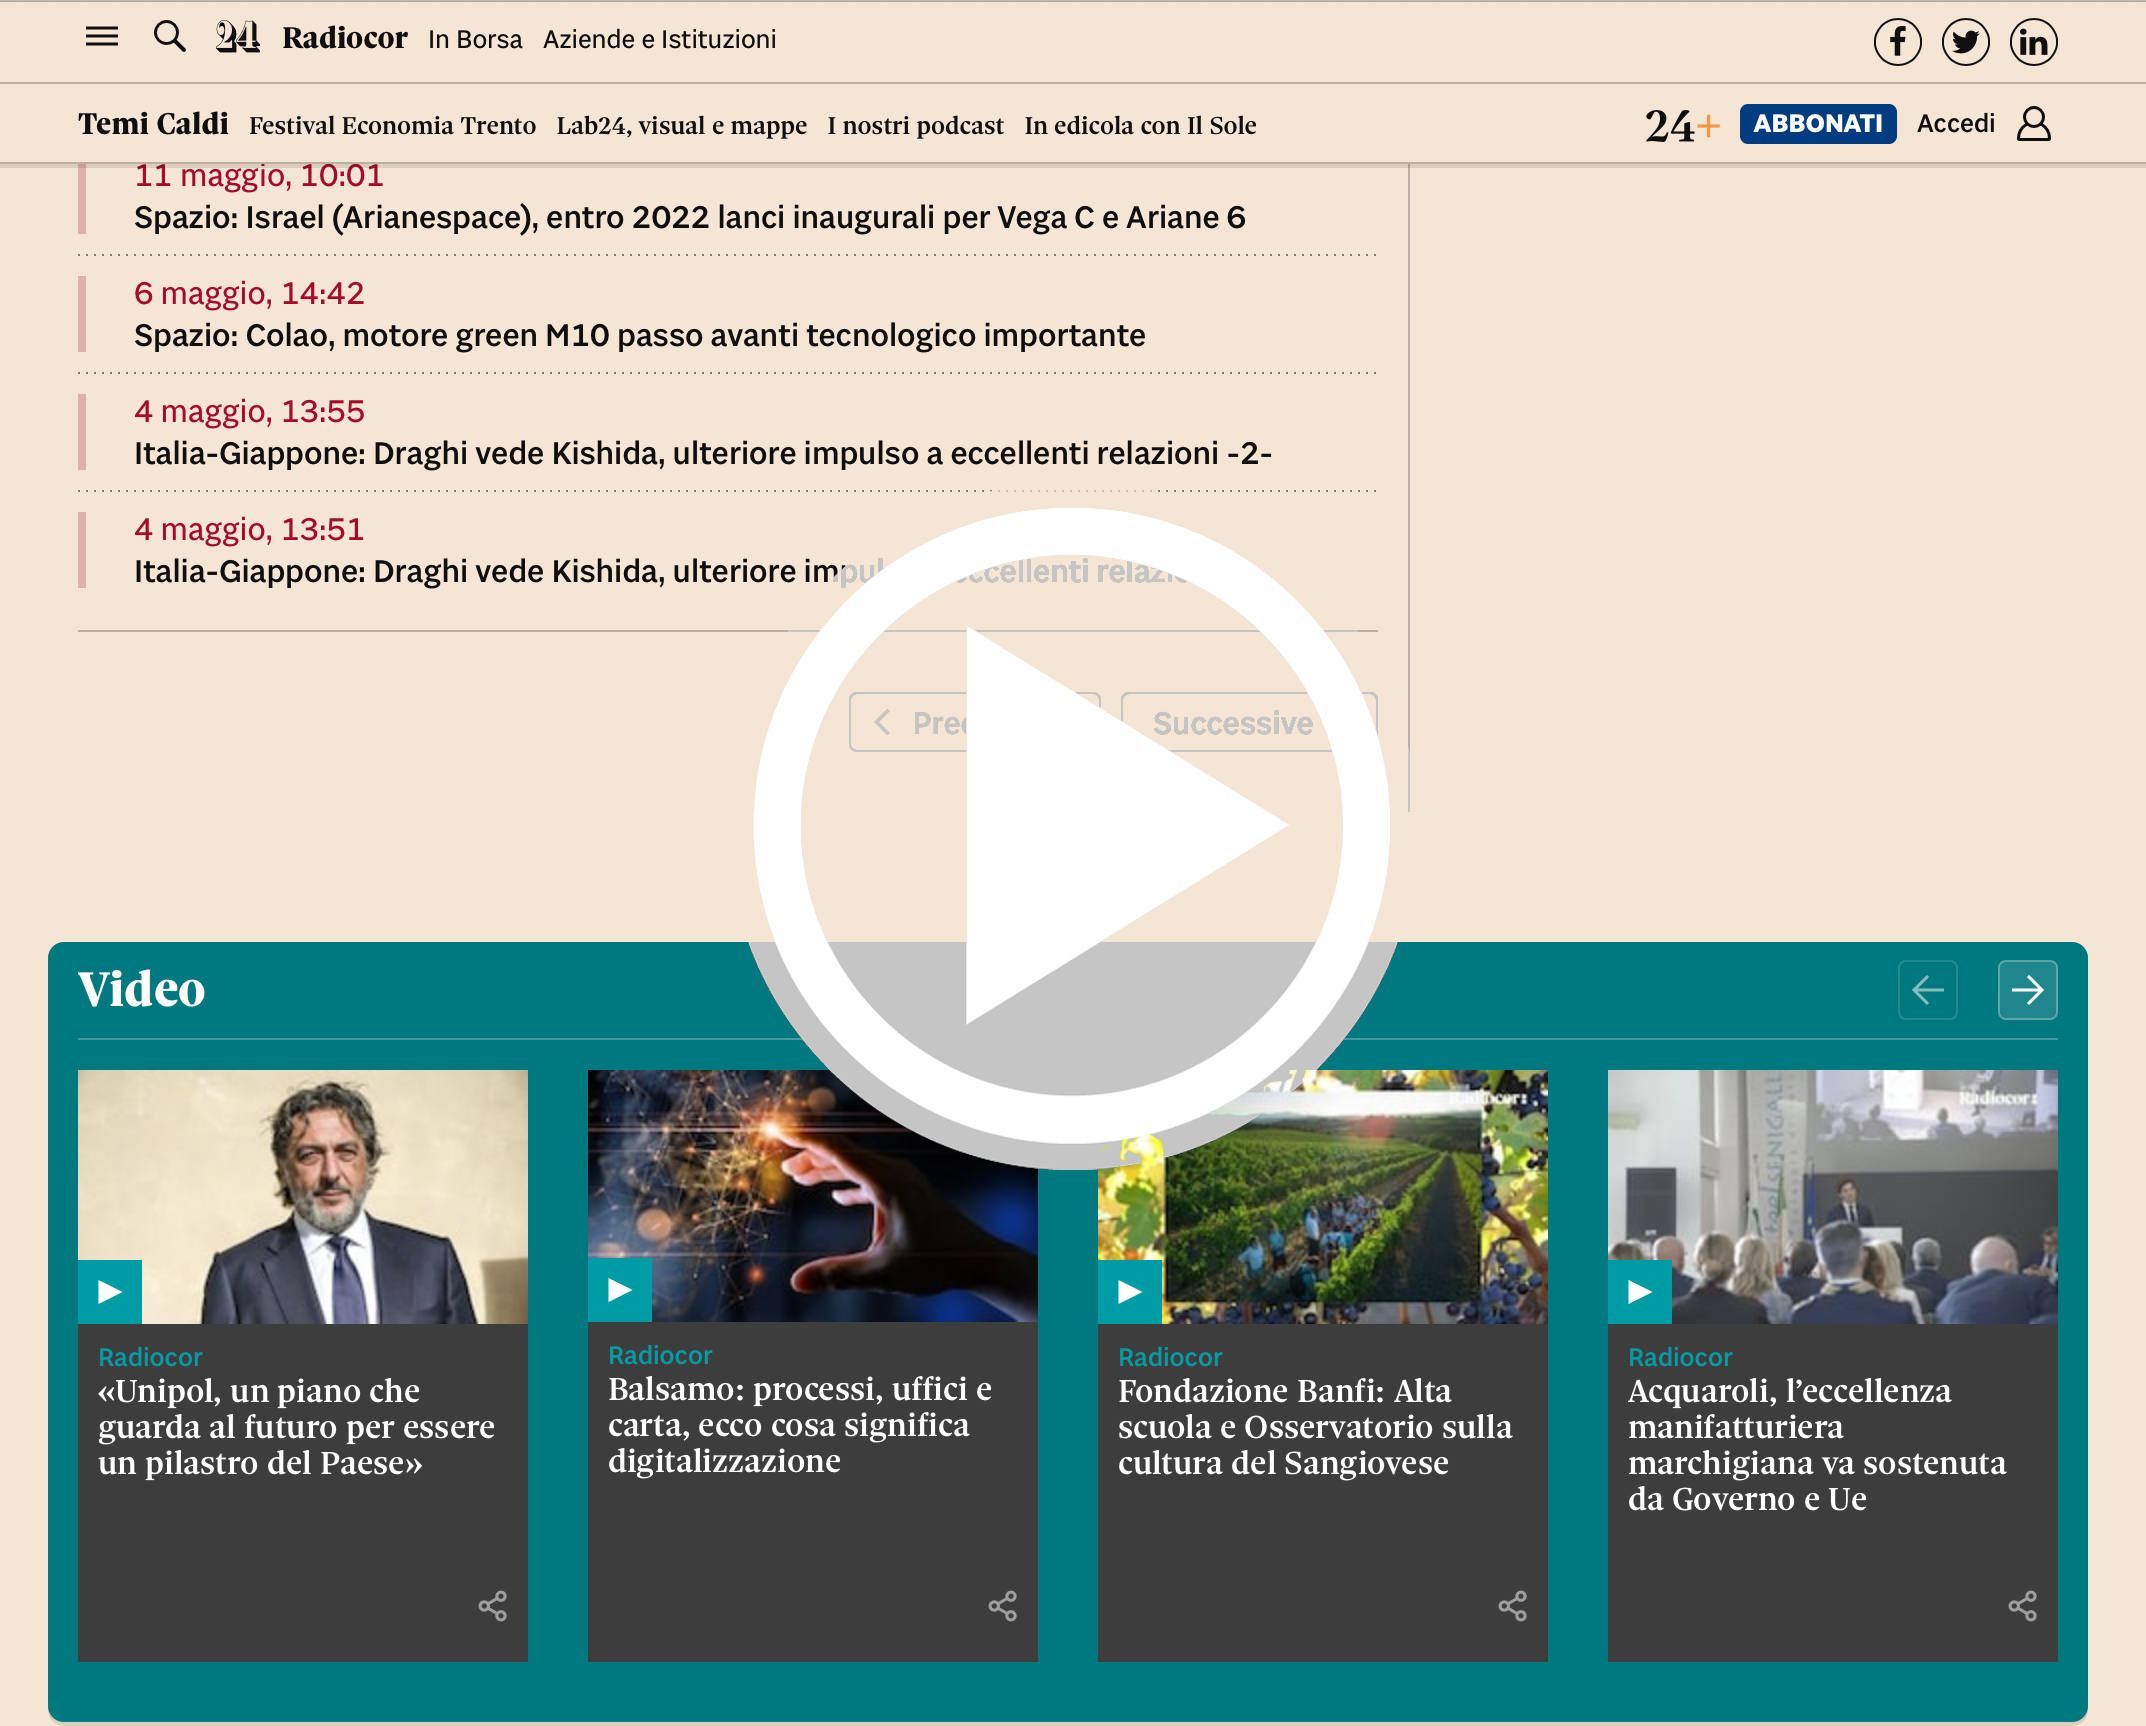Open Lab24, visual e mappe link
The width and height of the screenshot is (2146, 1726).
[681, 125]
